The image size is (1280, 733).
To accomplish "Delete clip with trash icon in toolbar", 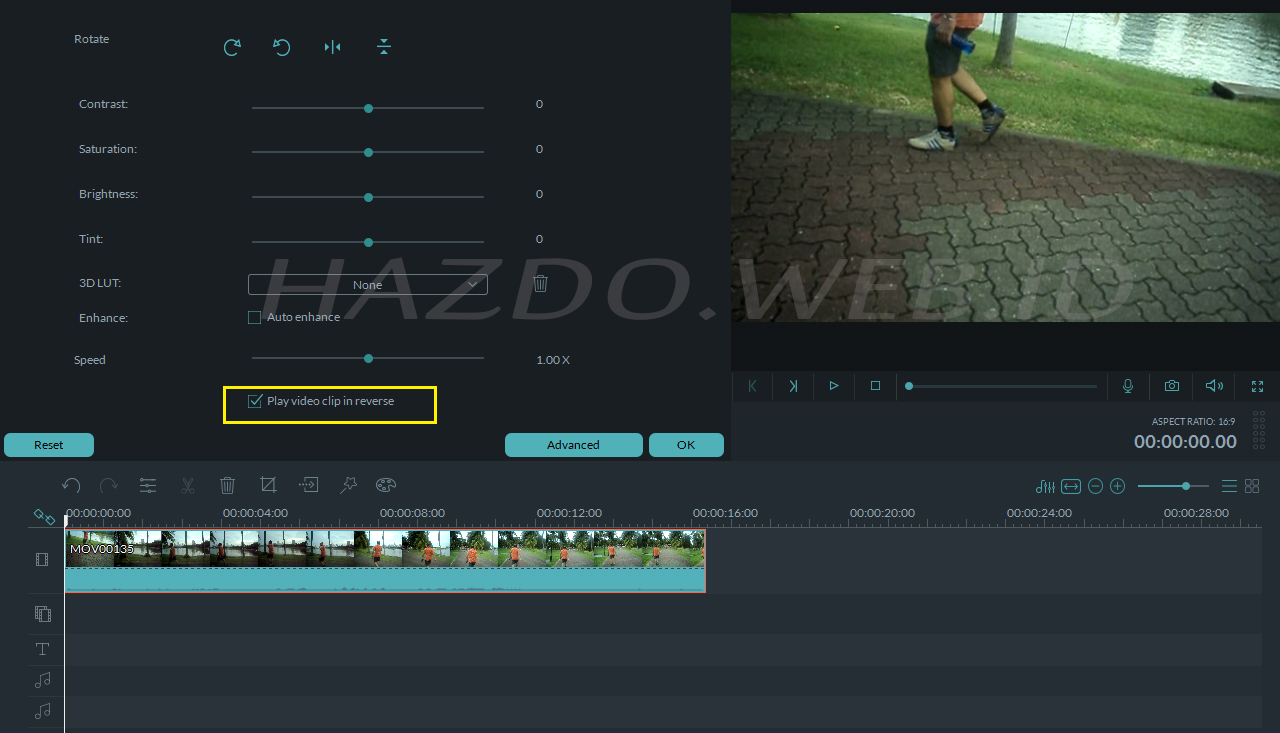I will click(227, 485).
